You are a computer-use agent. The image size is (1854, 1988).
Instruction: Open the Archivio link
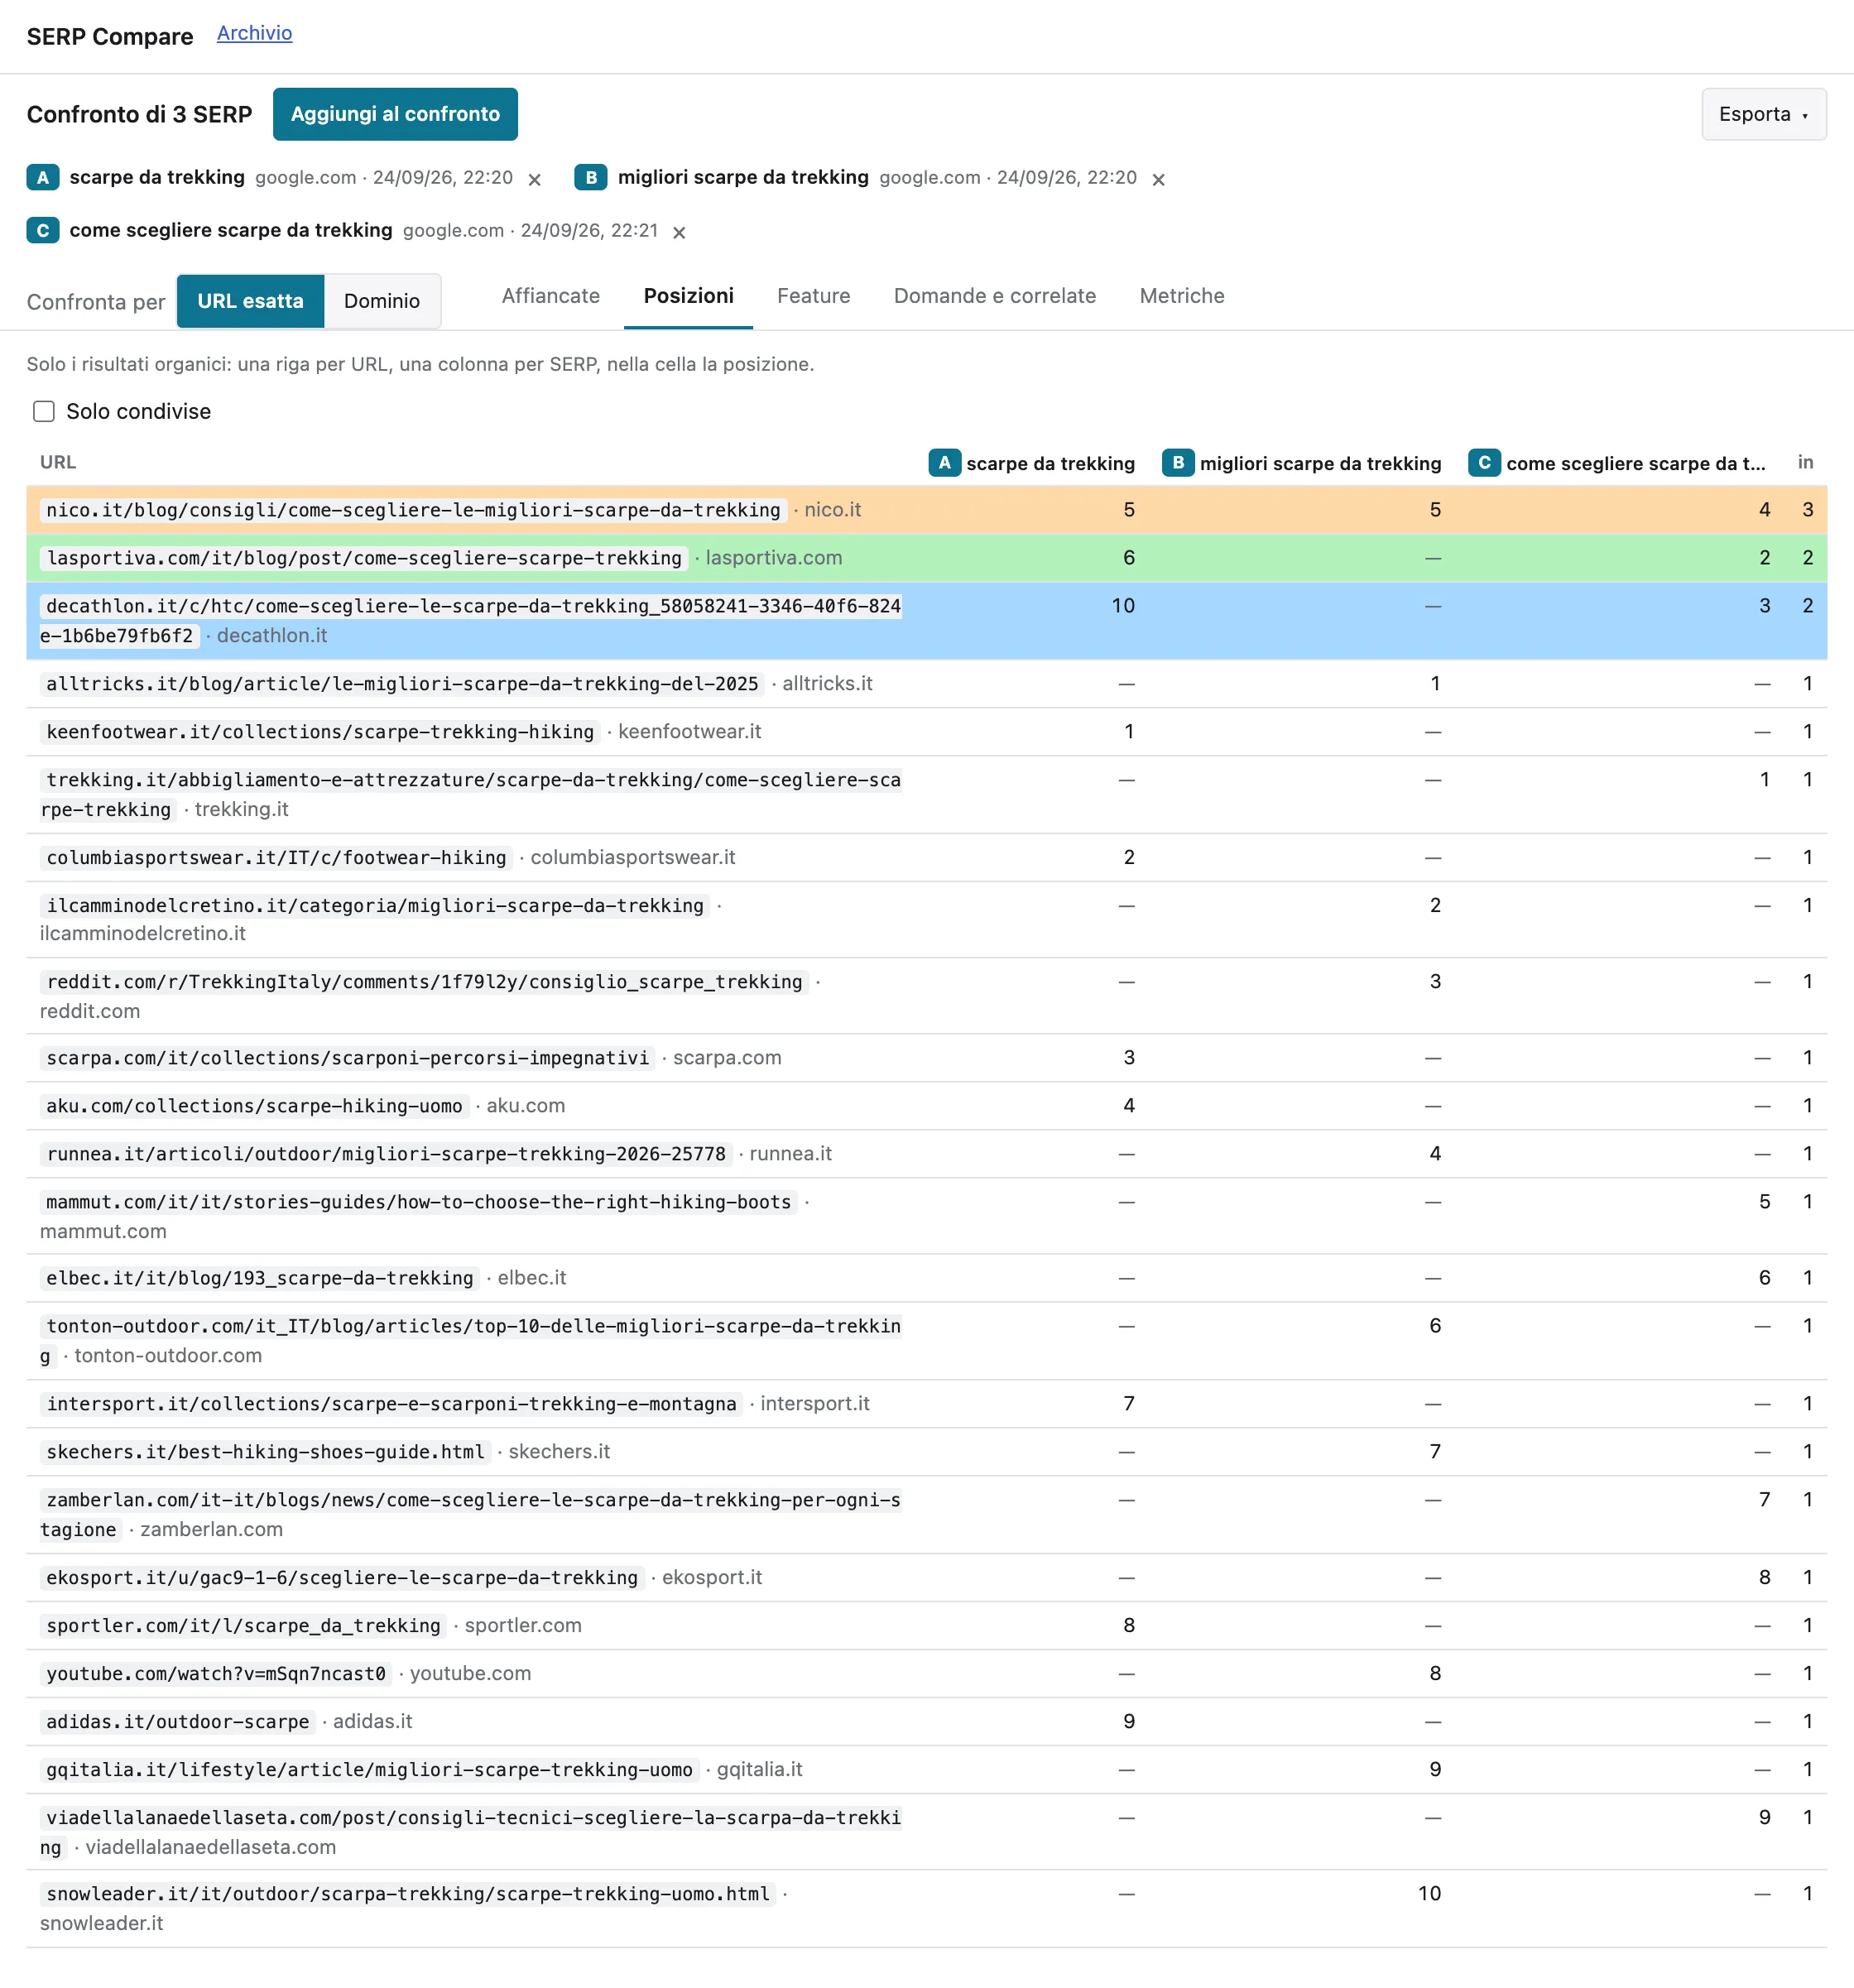(255, 33)
